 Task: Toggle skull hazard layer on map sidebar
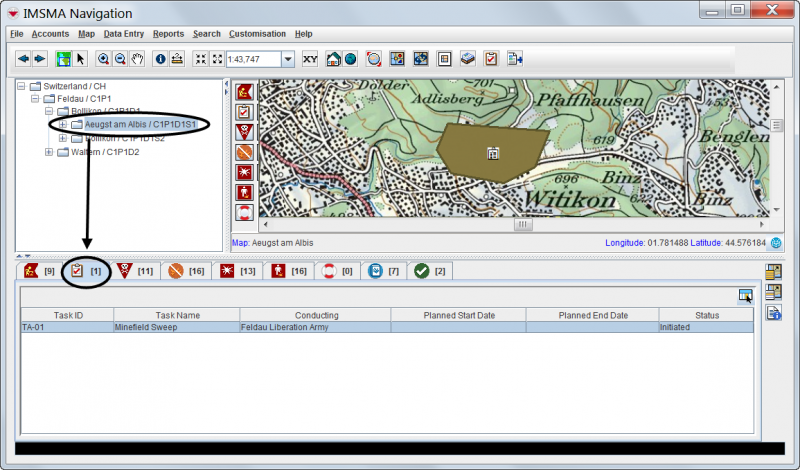point(243,132)
